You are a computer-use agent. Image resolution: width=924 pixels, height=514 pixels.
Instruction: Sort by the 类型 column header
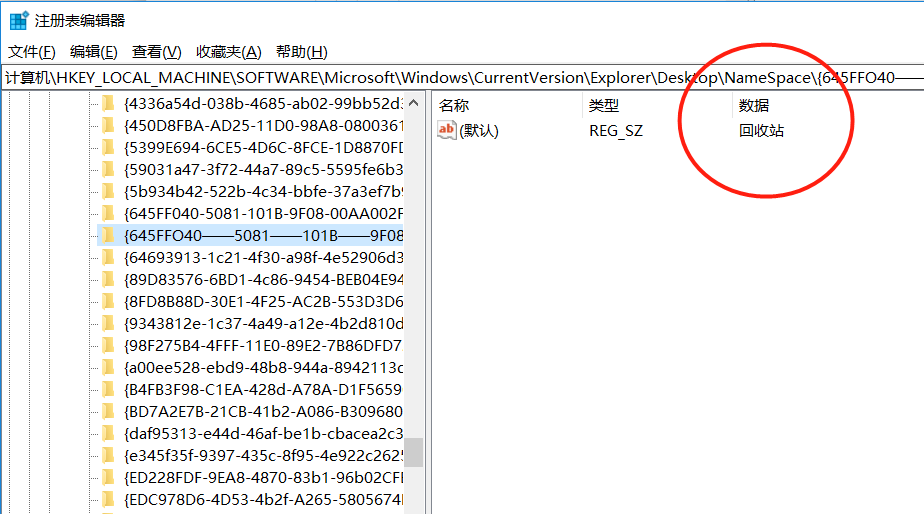603,106
